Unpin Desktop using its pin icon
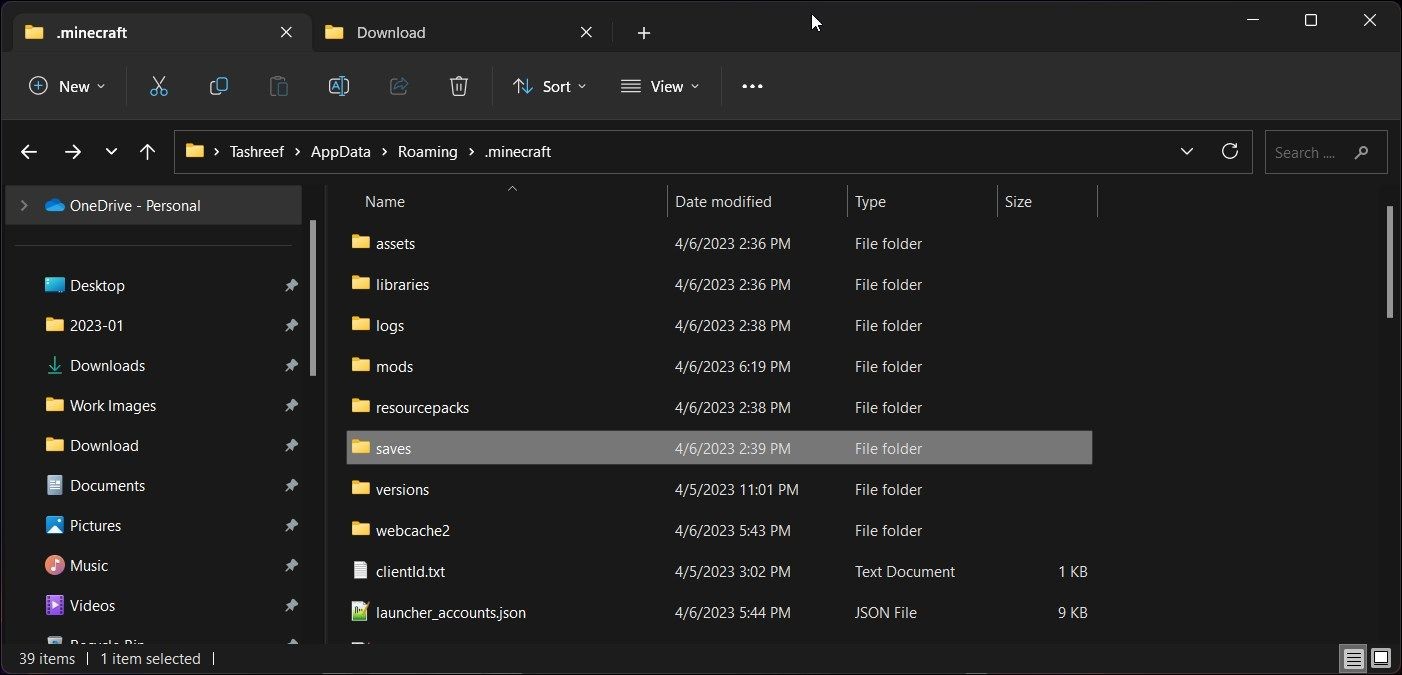Image resolution: width=1402 pixels, height=675 pixels. [x=291, y=285]
